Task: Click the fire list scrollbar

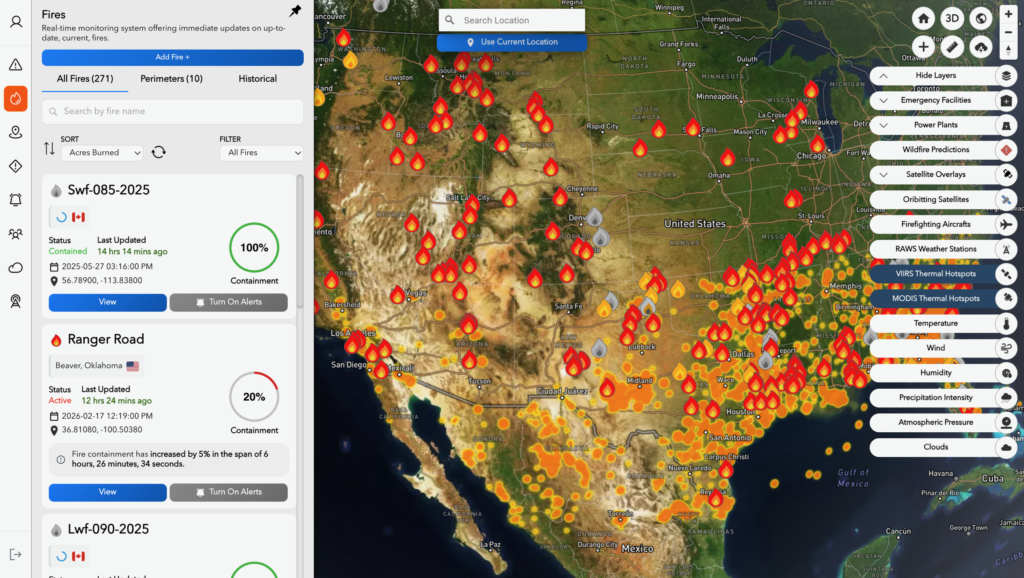Action: [x=300, y=242]
